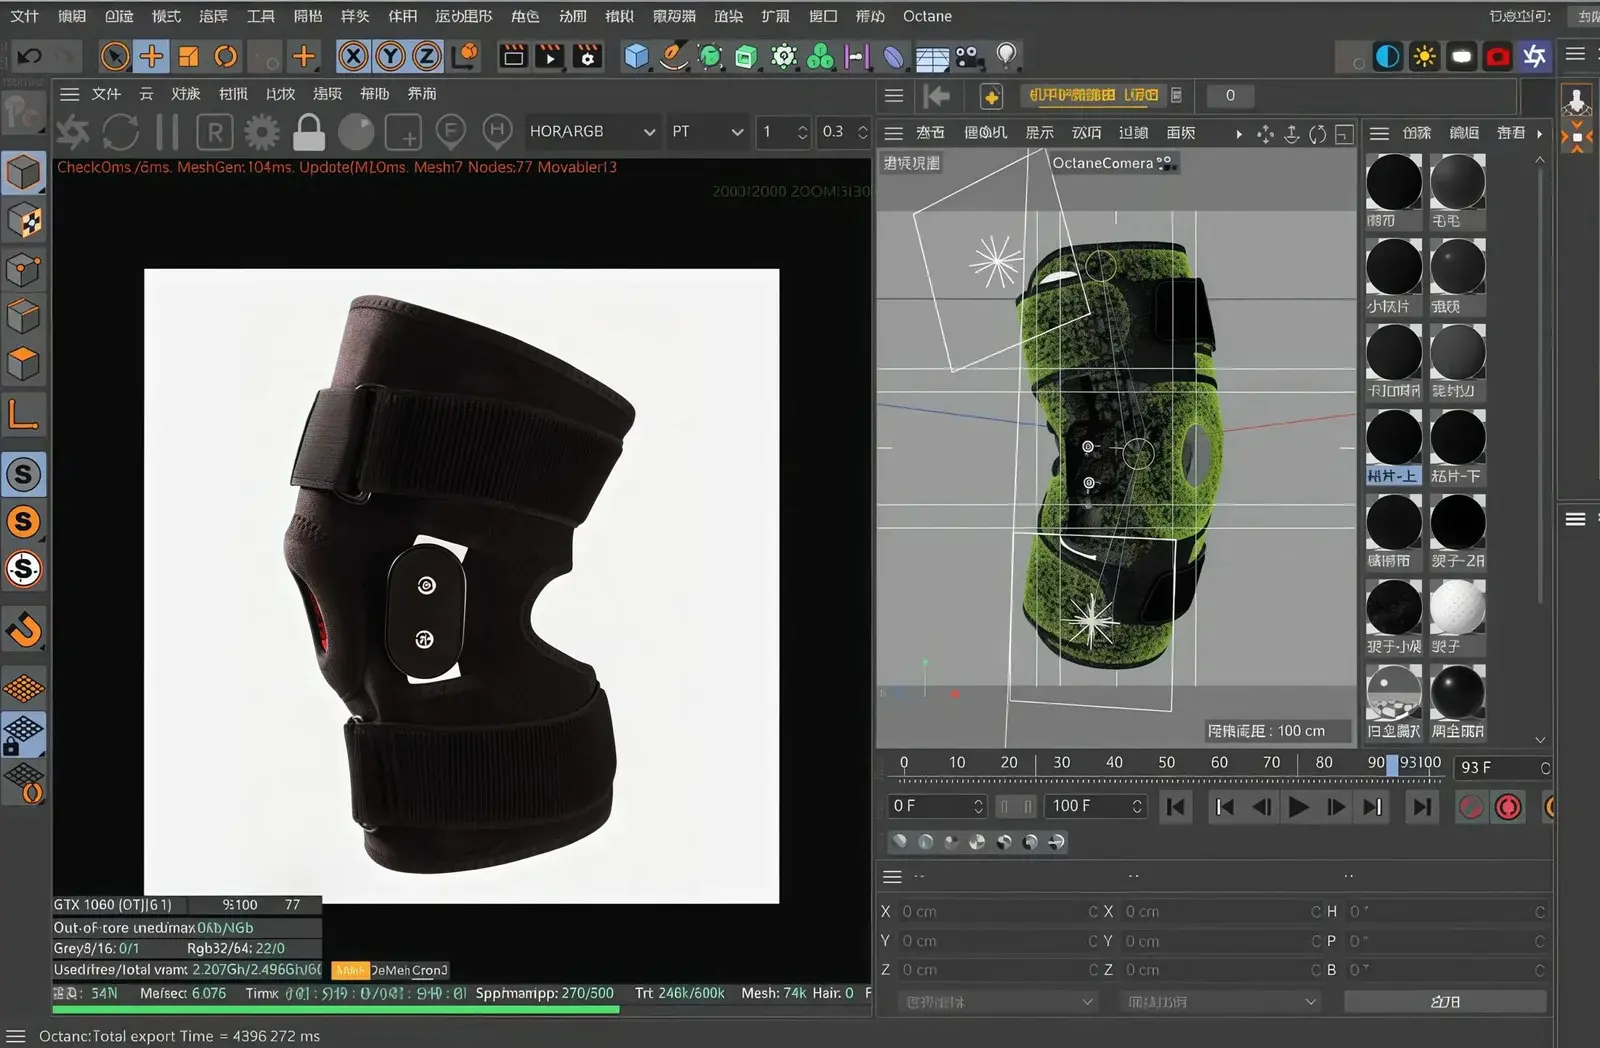Open the first menu in Octane viewer panel
The width and height of the screenshot is (1600, 1048).
coord(106,94)
